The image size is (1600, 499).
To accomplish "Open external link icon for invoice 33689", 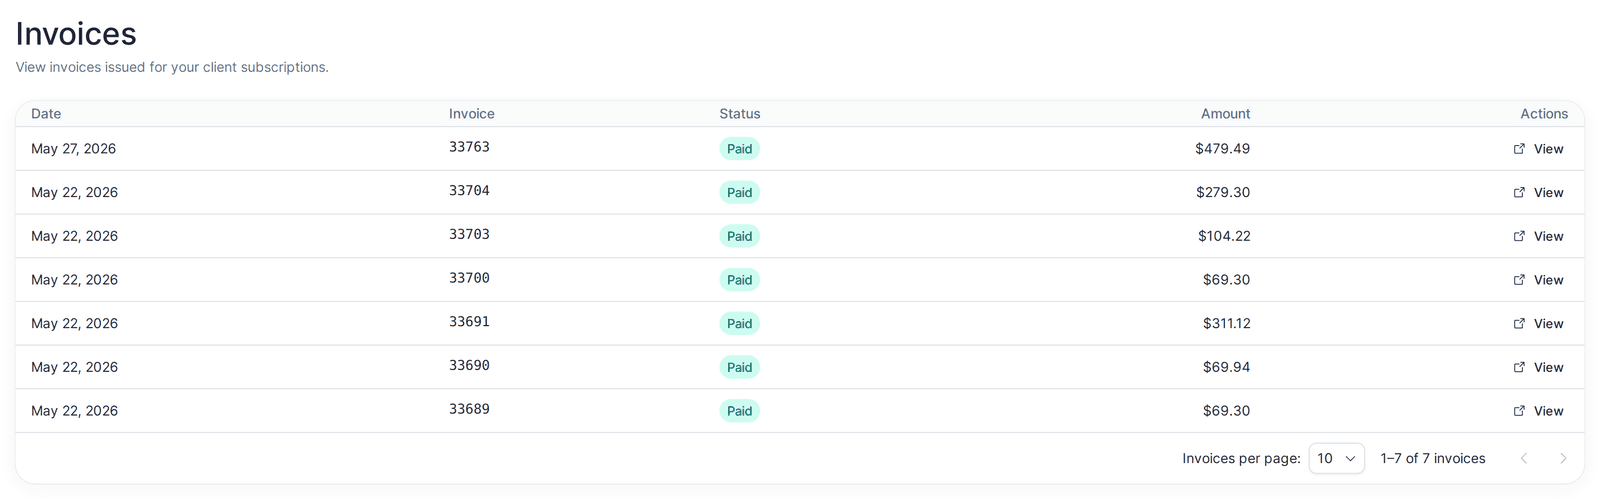I will (1519, 411).
